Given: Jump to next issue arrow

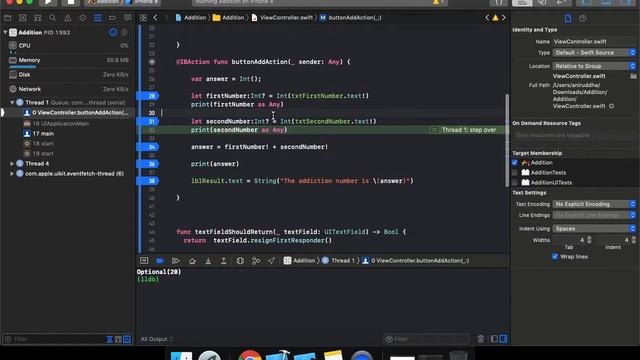Looking at the screenshot, I should pos(504,18).
